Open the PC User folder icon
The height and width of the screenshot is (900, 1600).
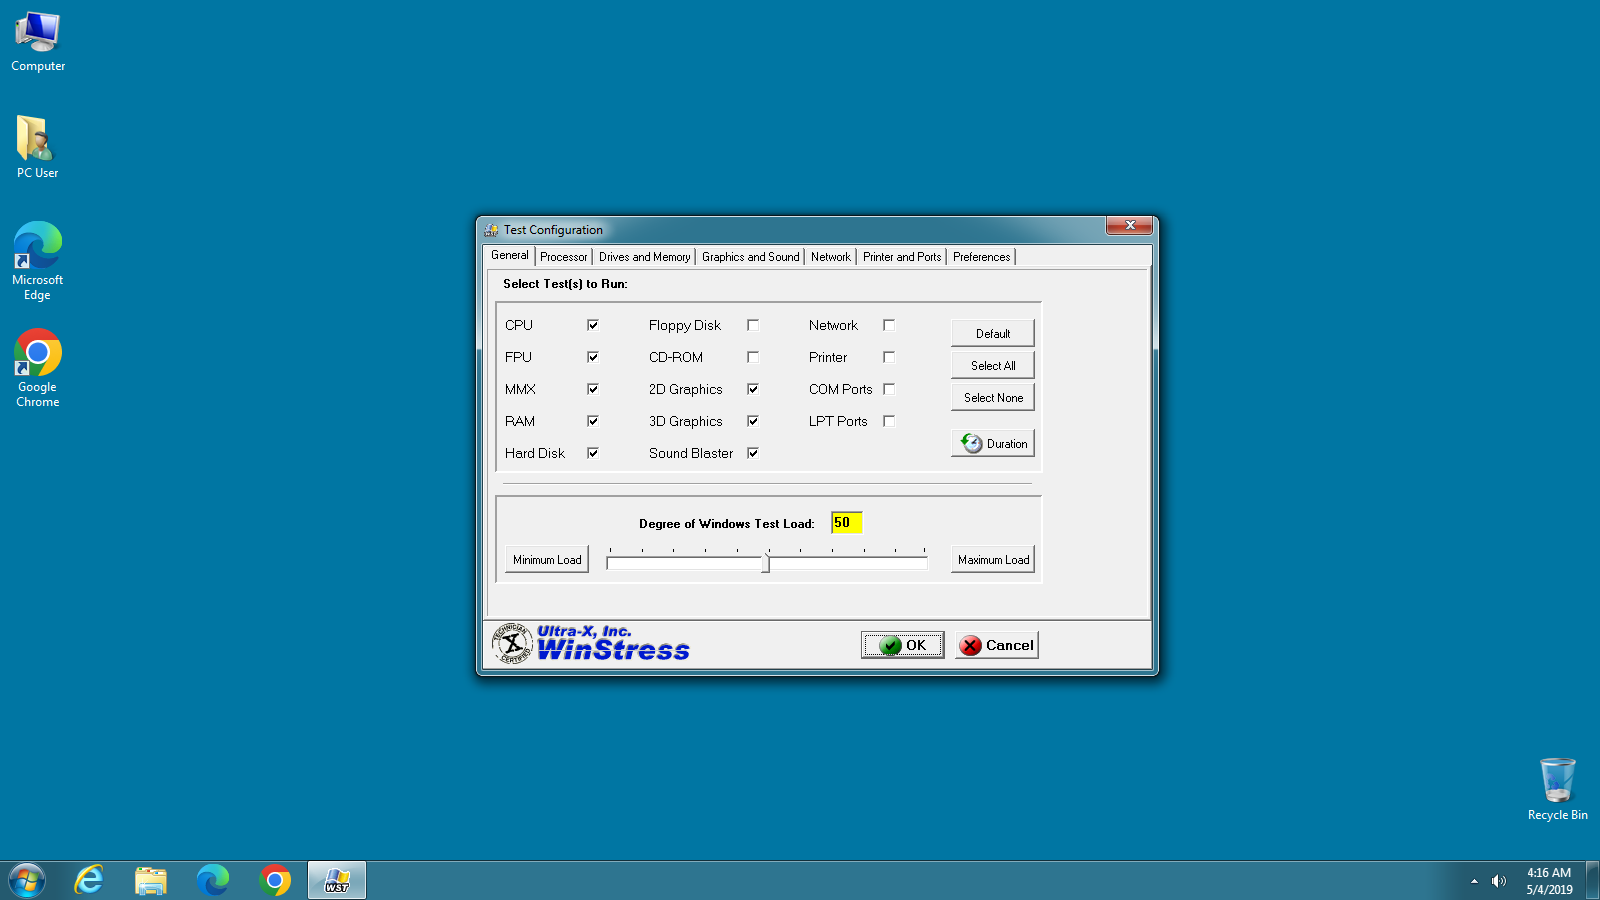38,147
